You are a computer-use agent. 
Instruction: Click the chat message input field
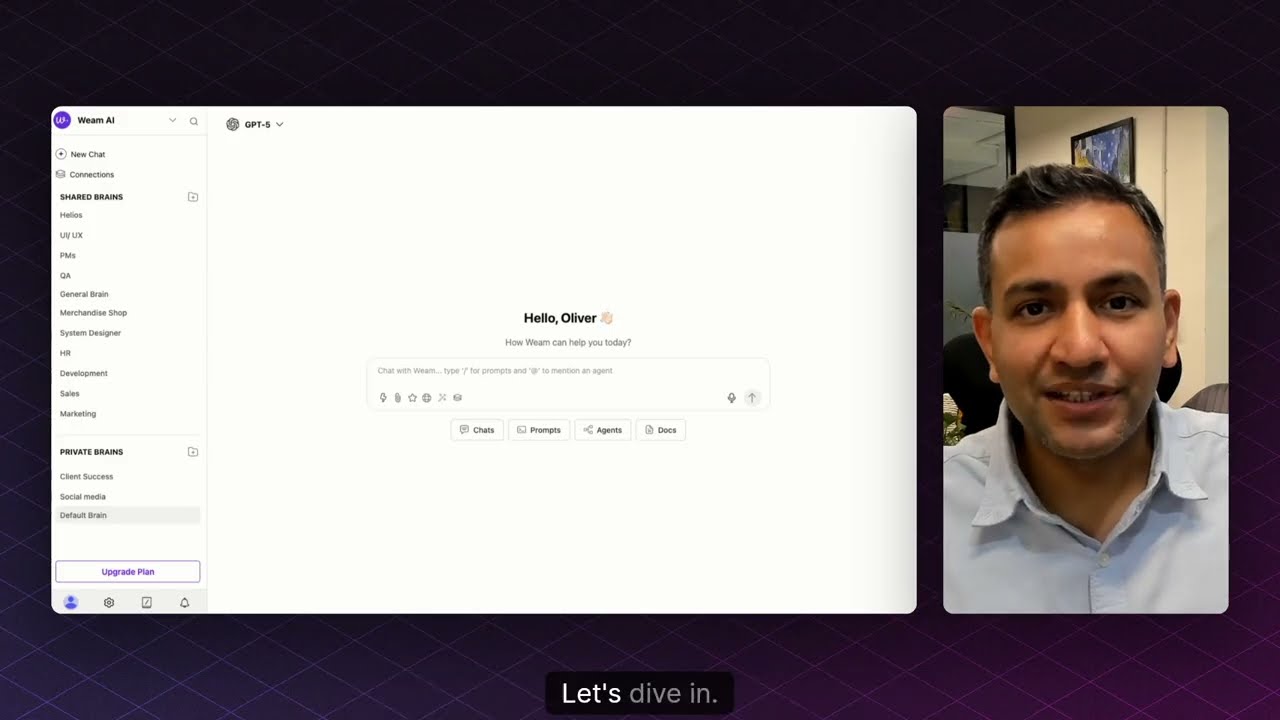pos(568,371)
